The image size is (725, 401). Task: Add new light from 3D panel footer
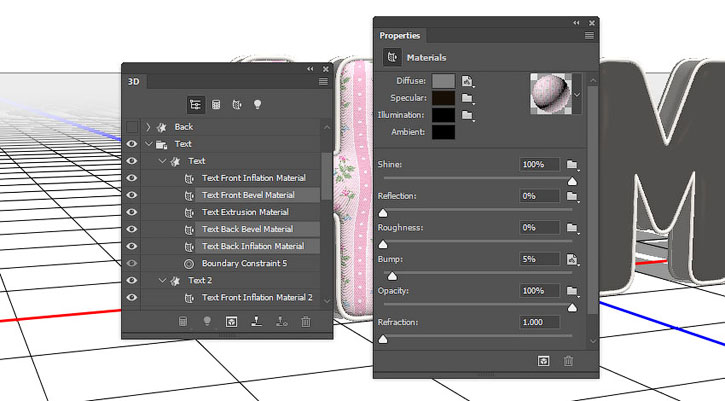207,321
